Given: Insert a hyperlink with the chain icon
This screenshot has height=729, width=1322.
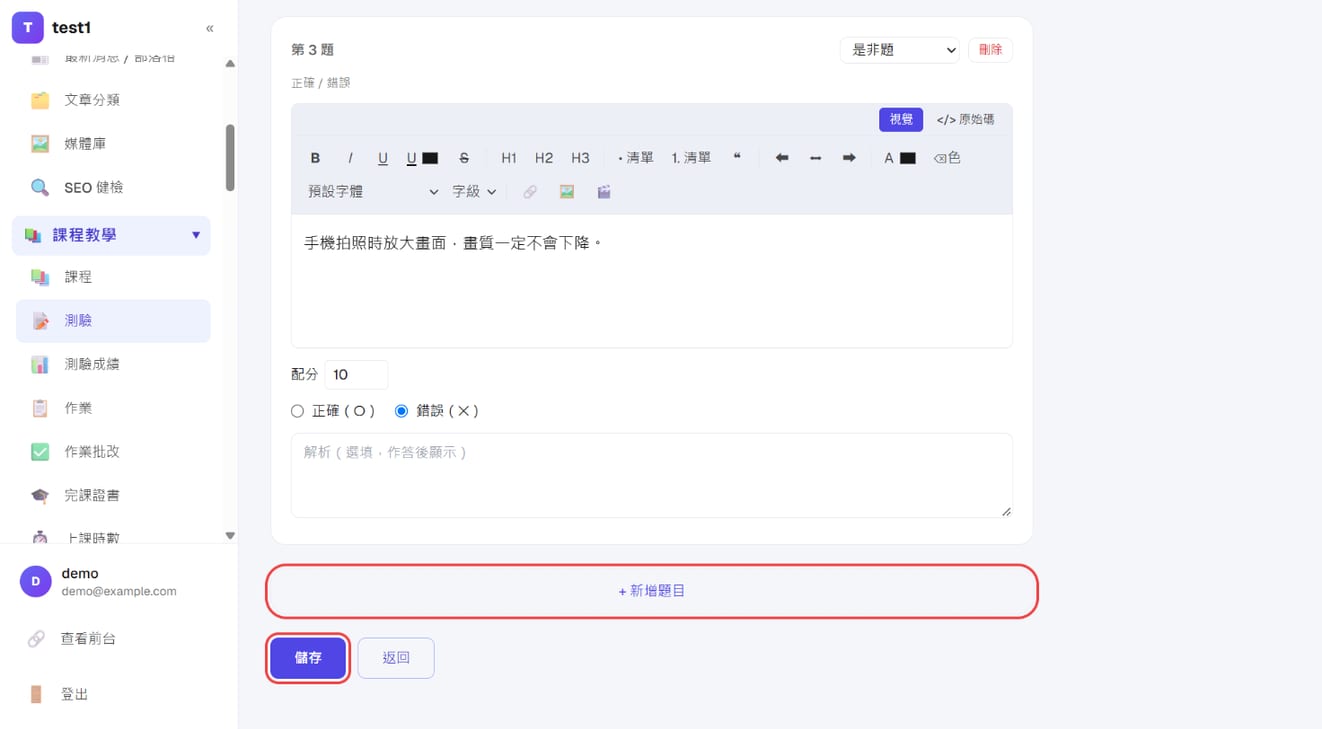Looking at the screenshot, I should [530, 192].
